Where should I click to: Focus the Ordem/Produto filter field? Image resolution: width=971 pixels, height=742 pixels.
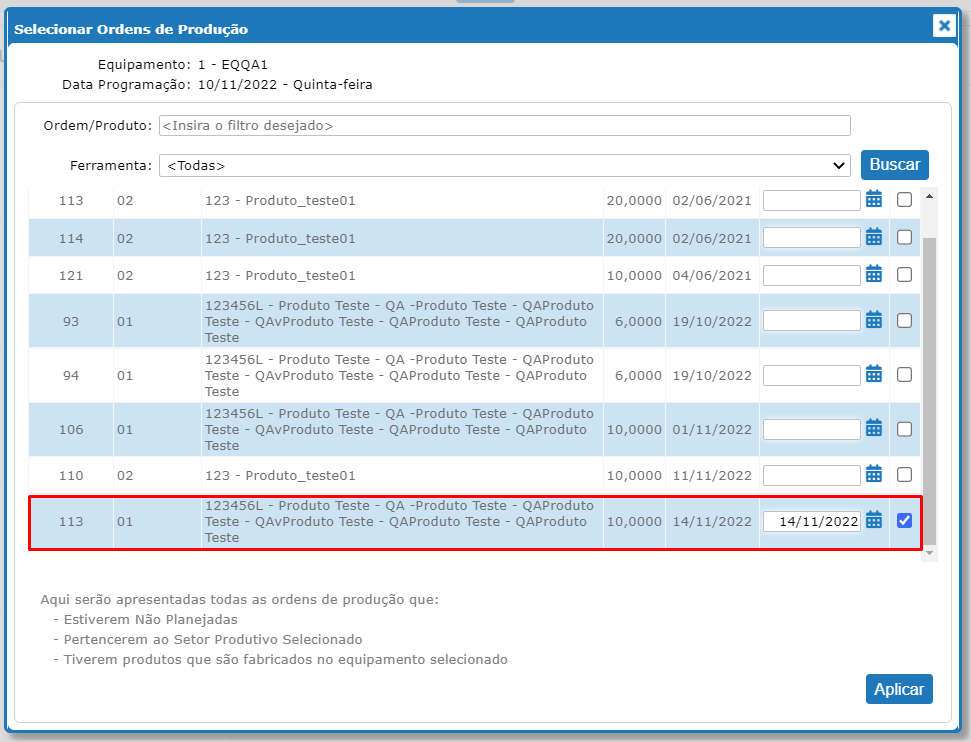(505, 125)
